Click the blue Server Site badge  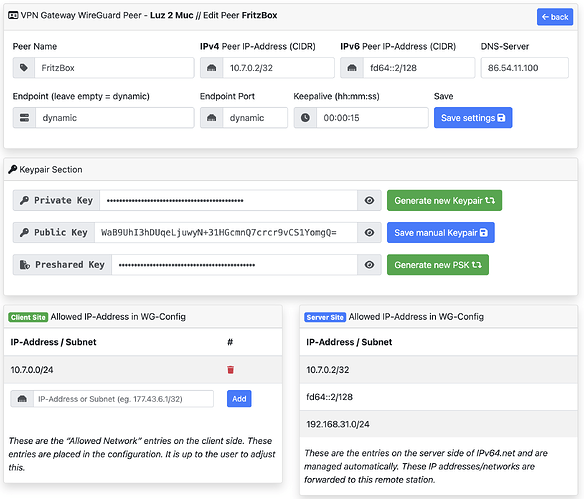coord(325,317)
